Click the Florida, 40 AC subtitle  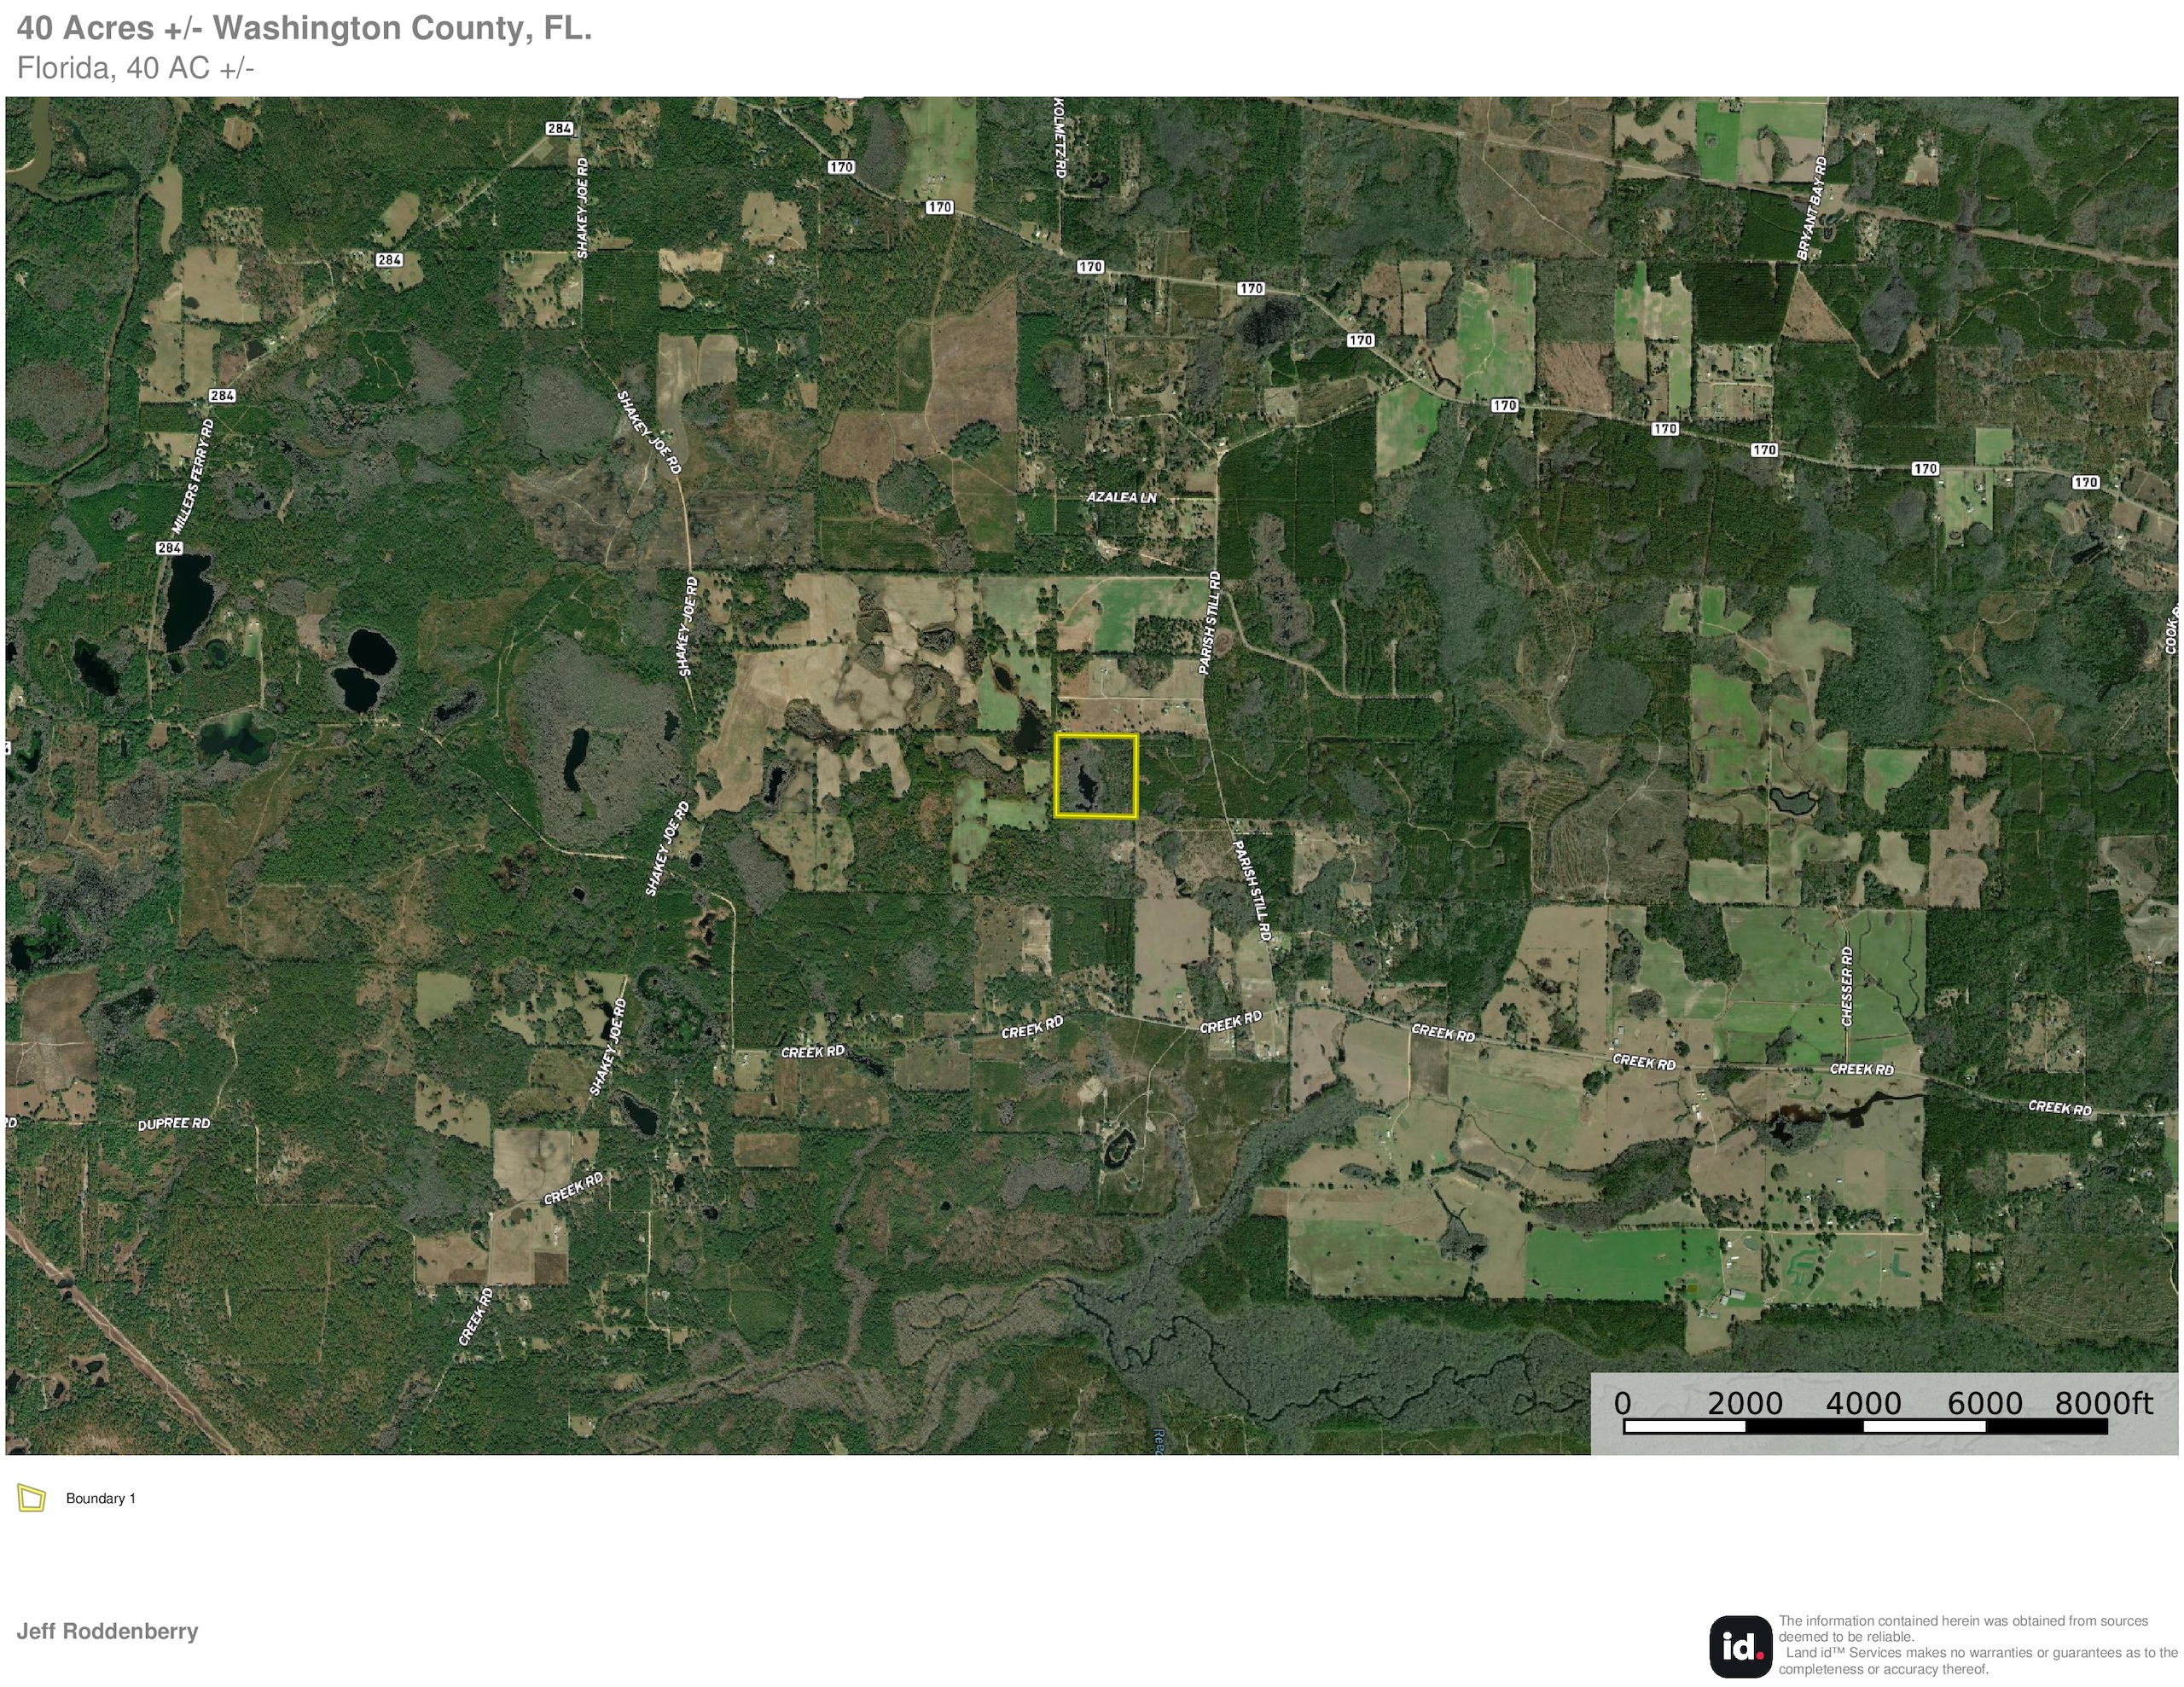135,68
